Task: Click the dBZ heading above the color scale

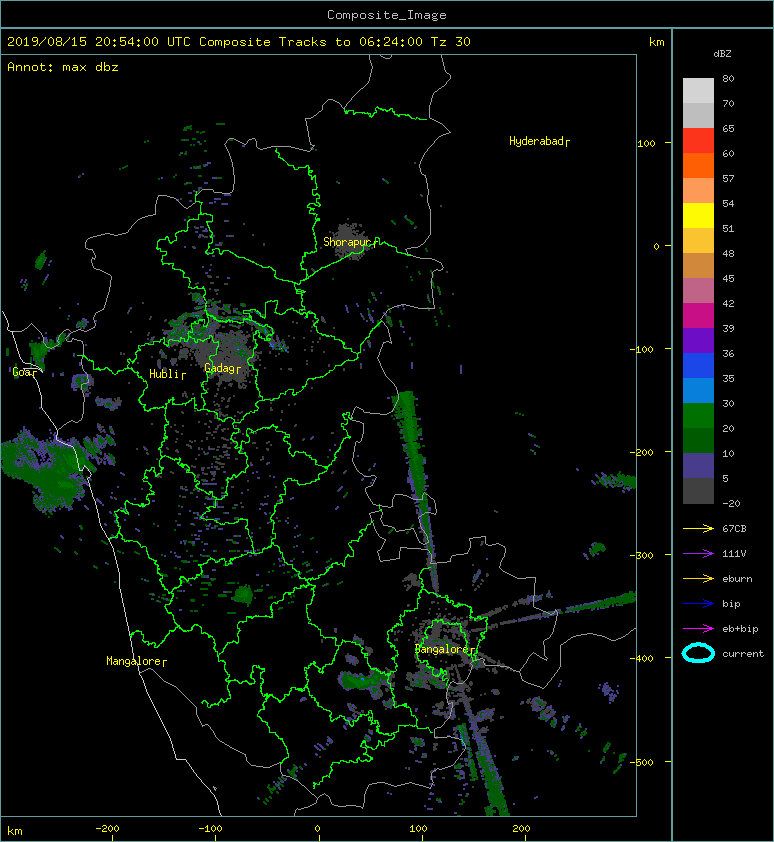Action: (x=722, y=54)
